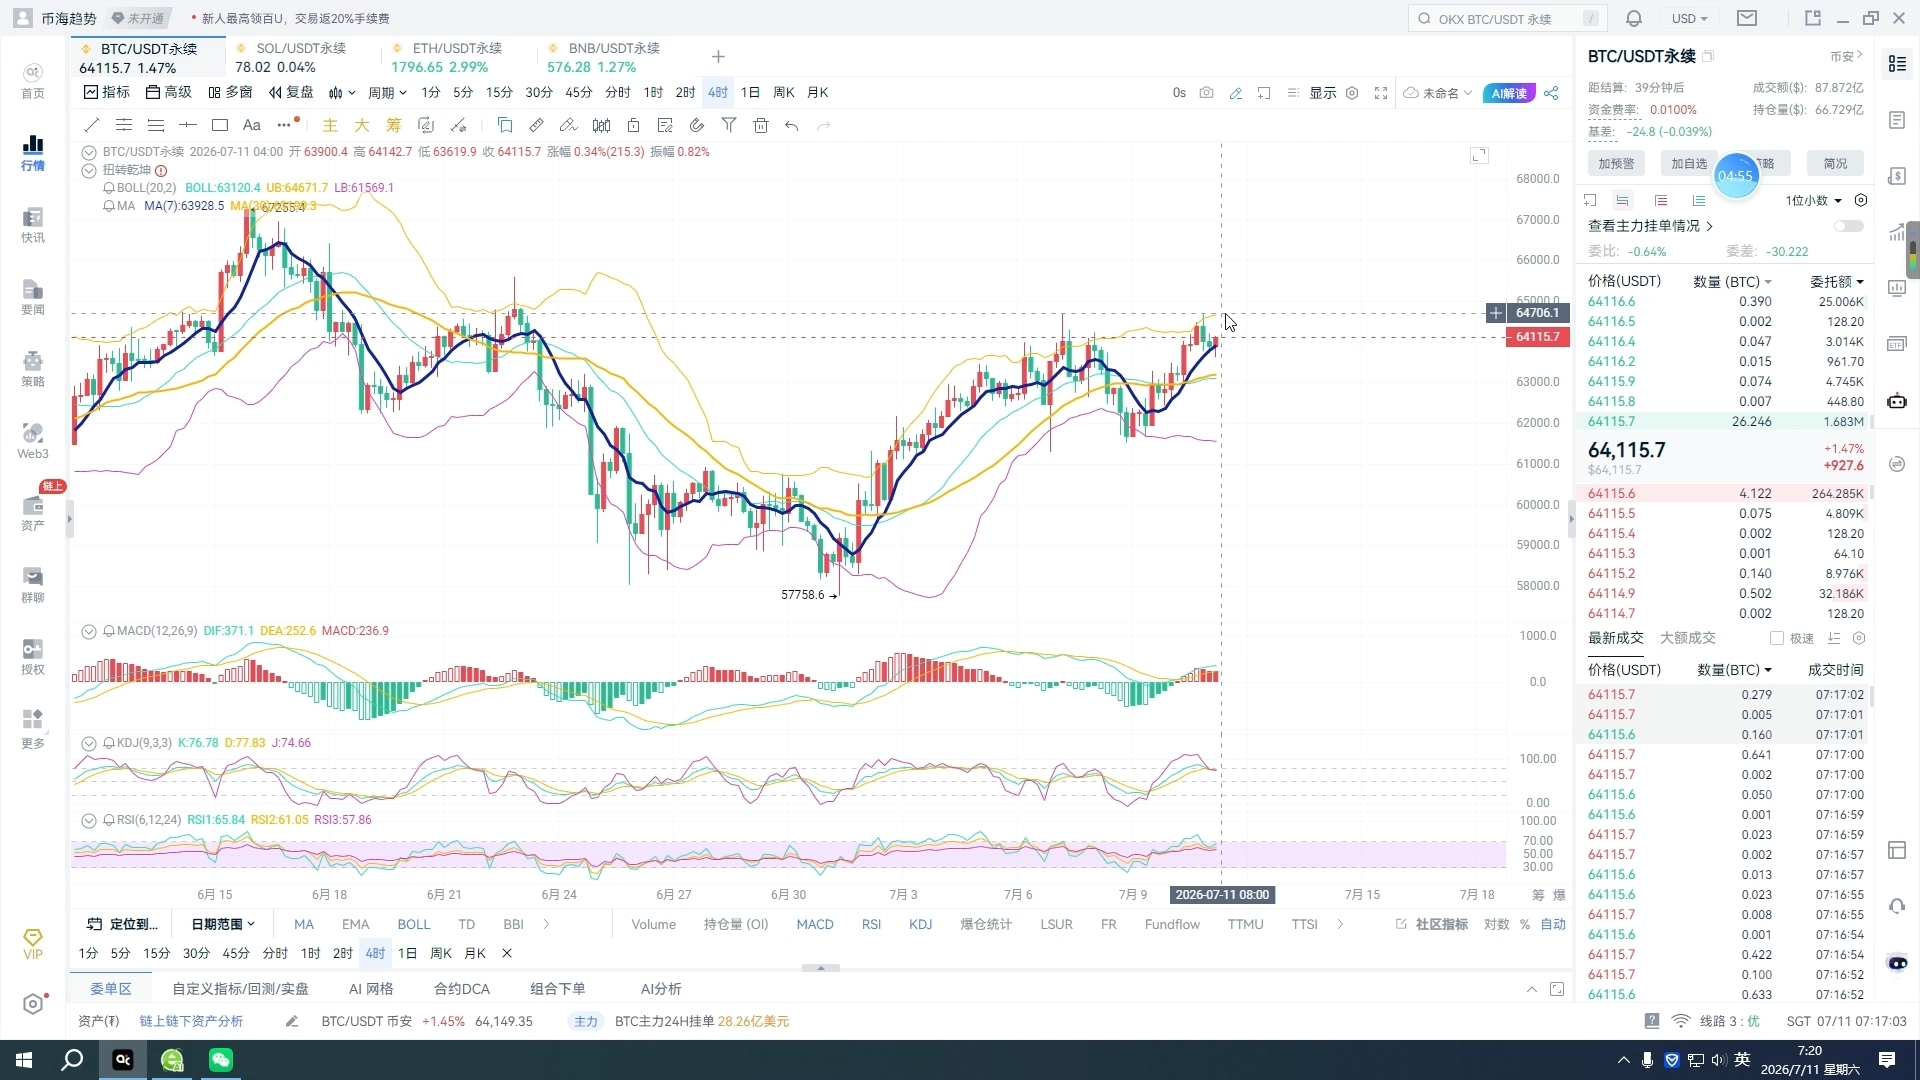Open order book settings hexagon icon

point(1861,200)
